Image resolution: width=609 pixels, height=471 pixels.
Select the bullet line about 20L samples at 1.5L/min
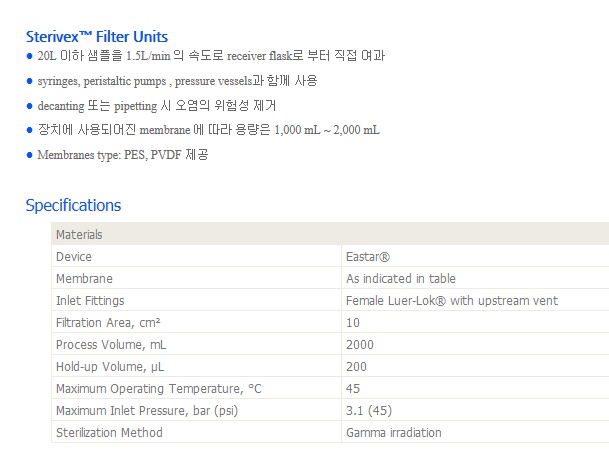point(211,56)
